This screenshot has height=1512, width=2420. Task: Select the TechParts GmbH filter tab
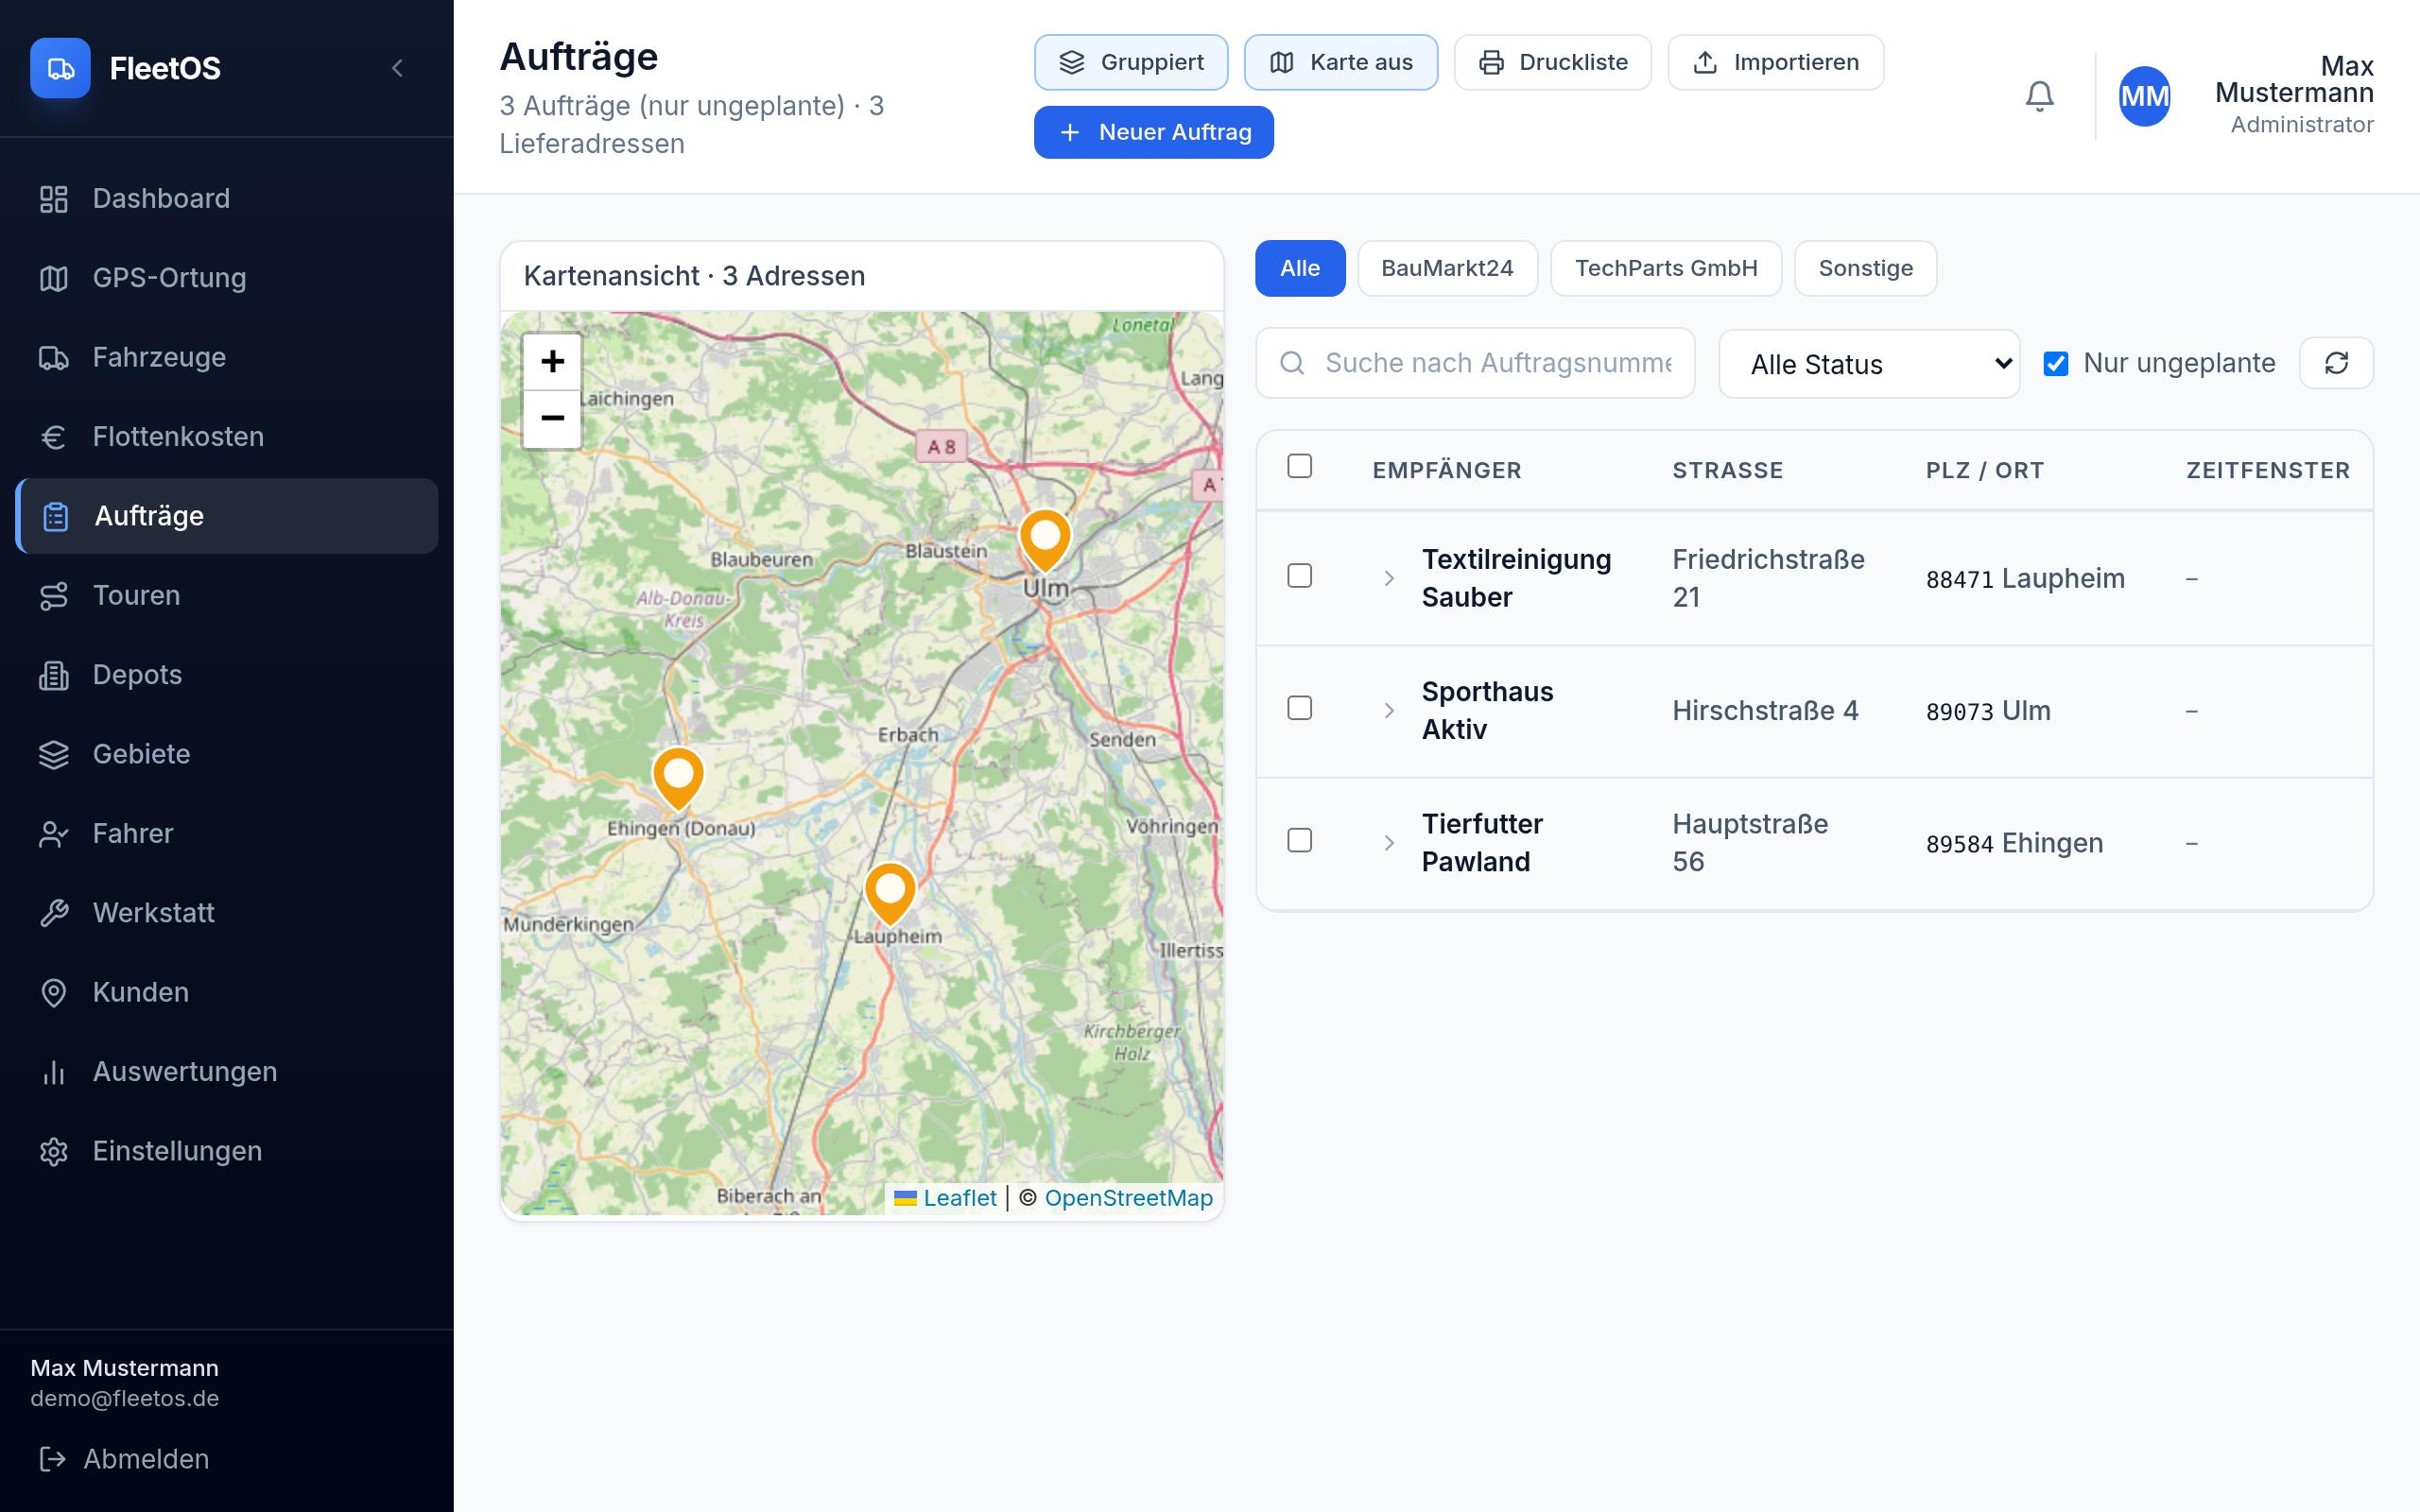coord(1666,268)
